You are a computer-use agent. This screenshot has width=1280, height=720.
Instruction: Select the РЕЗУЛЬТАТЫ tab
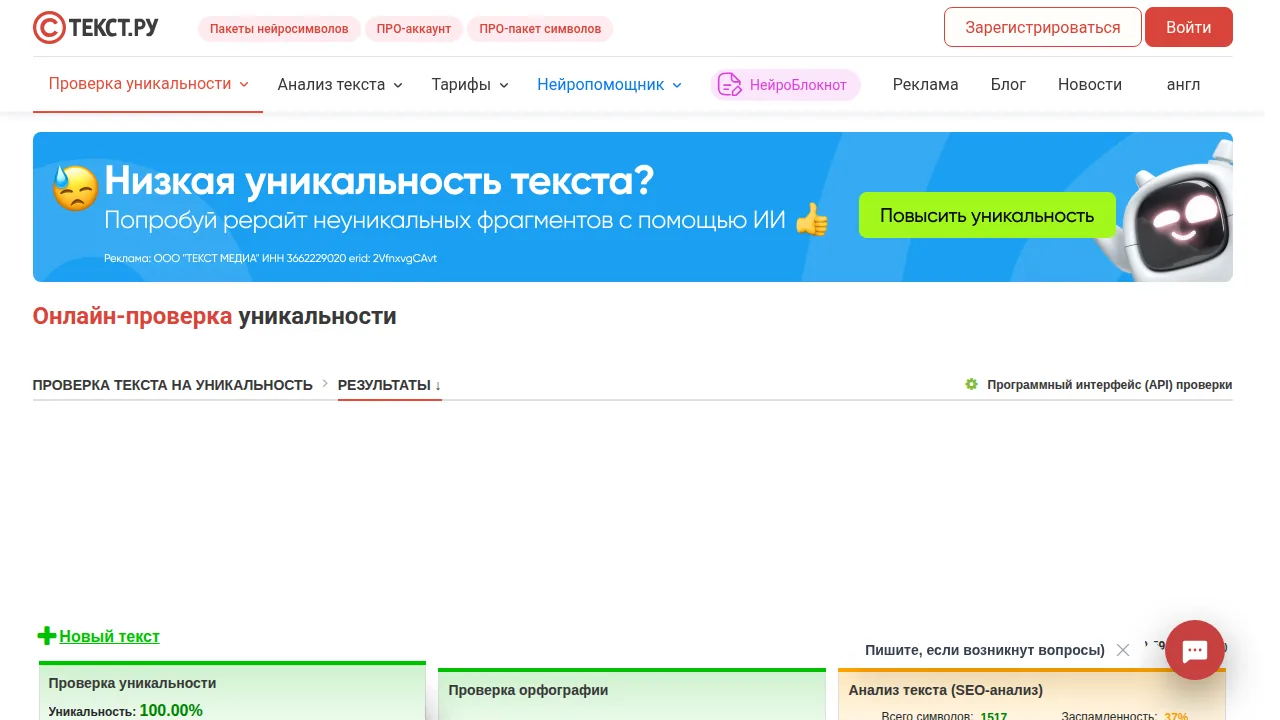click(x=390, y=385)
